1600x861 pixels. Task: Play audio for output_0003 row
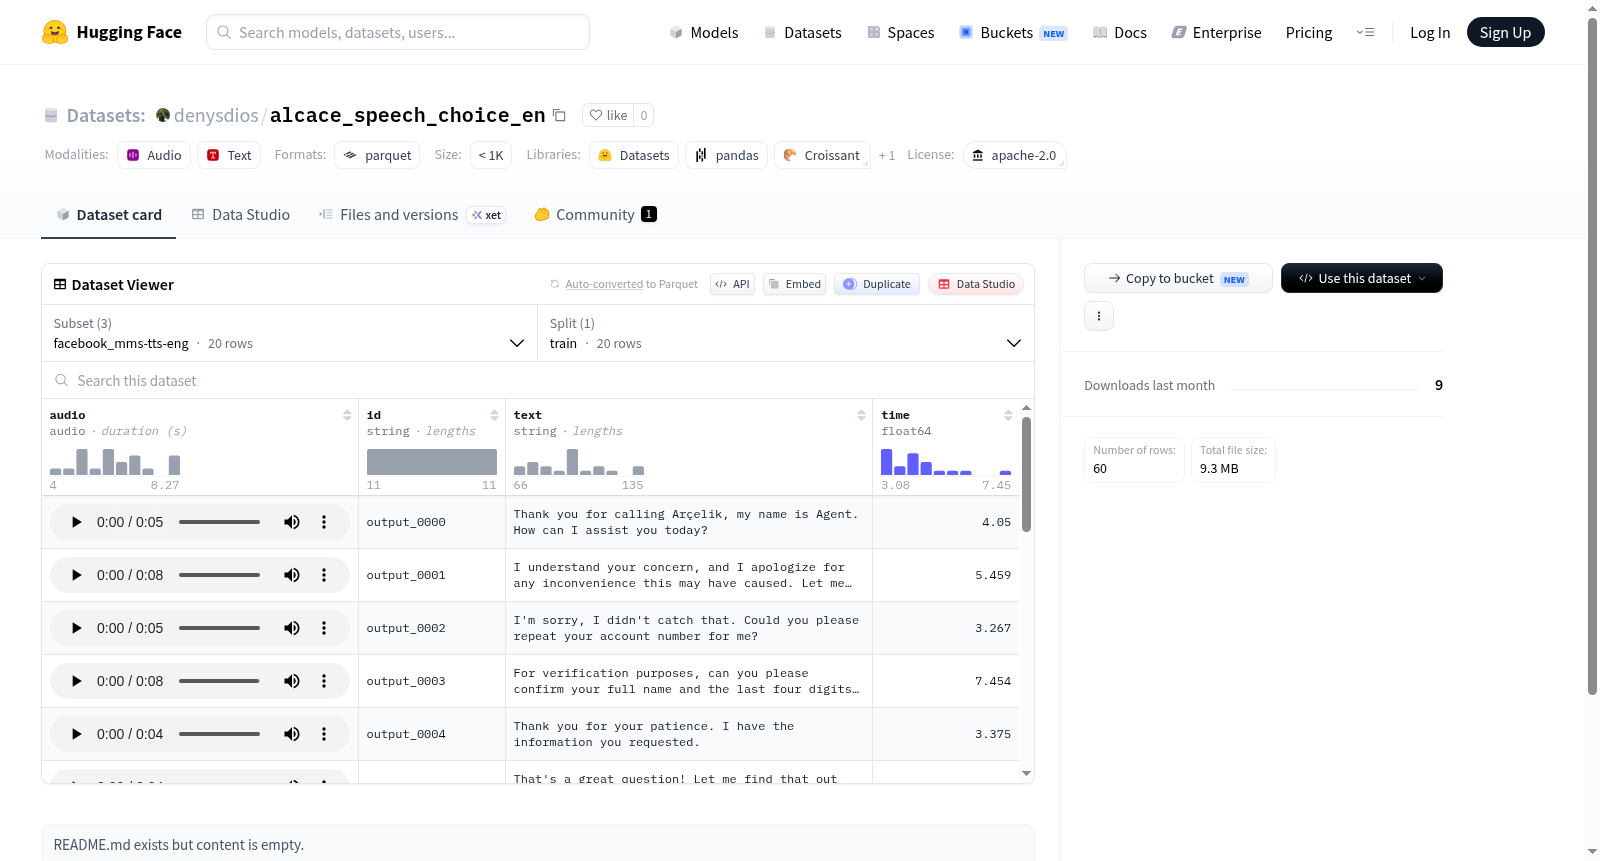(77, 681)
